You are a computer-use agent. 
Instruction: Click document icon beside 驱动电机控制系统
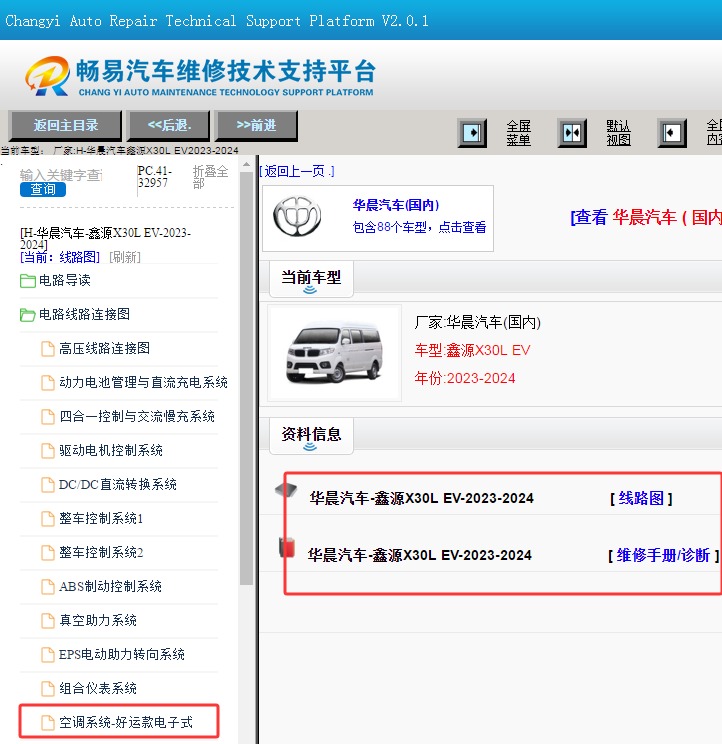(x=47, y=451)
